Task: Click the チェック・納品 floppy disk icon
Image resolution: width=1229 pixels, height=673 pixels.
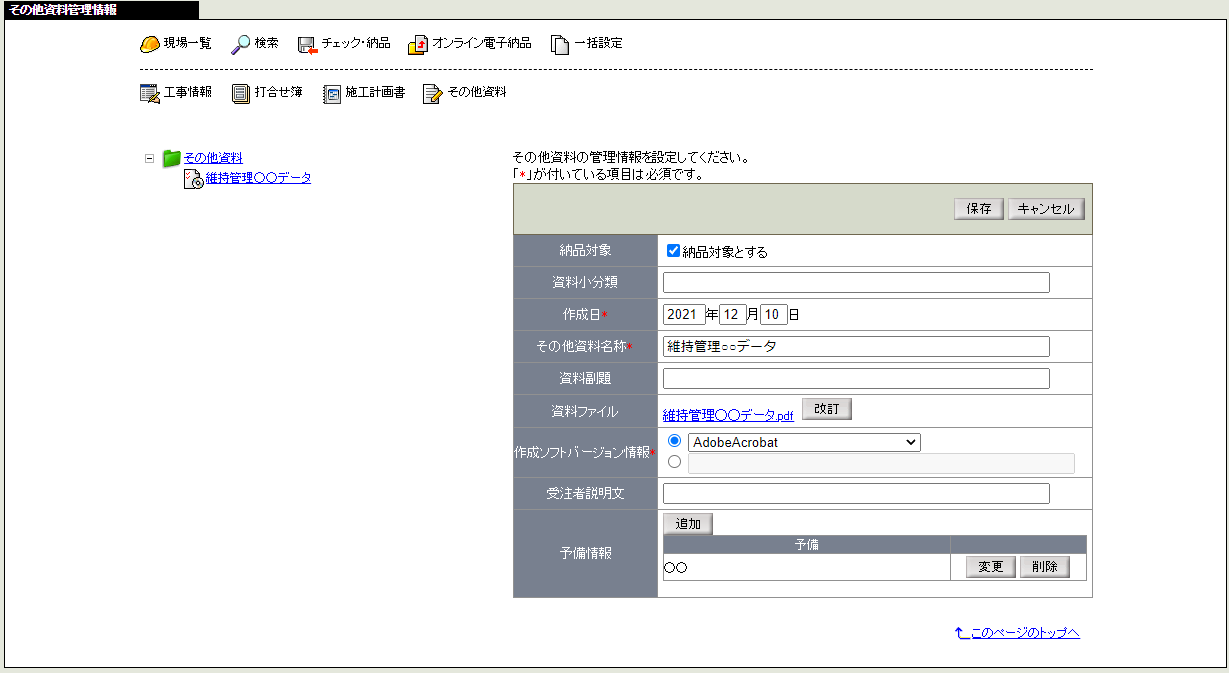Action: pos(307,44)
